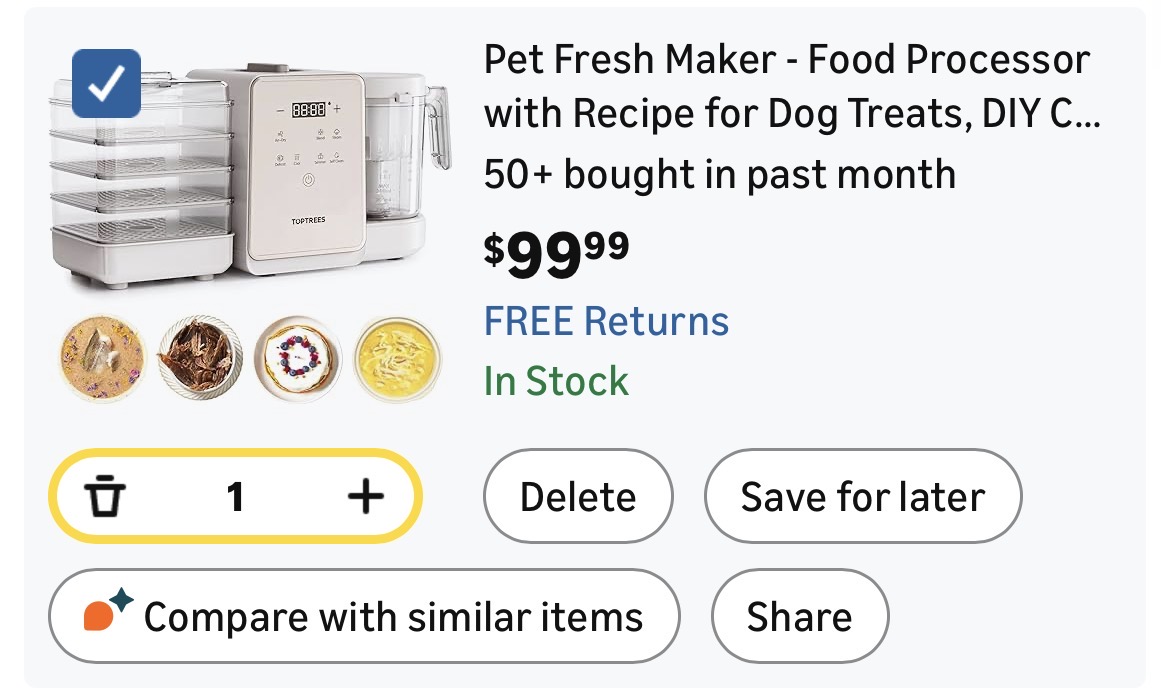This screenshot has height=688, width=1170.
Task: Click the TOPTREES brand label on the image
Action: tap(308, 221)
